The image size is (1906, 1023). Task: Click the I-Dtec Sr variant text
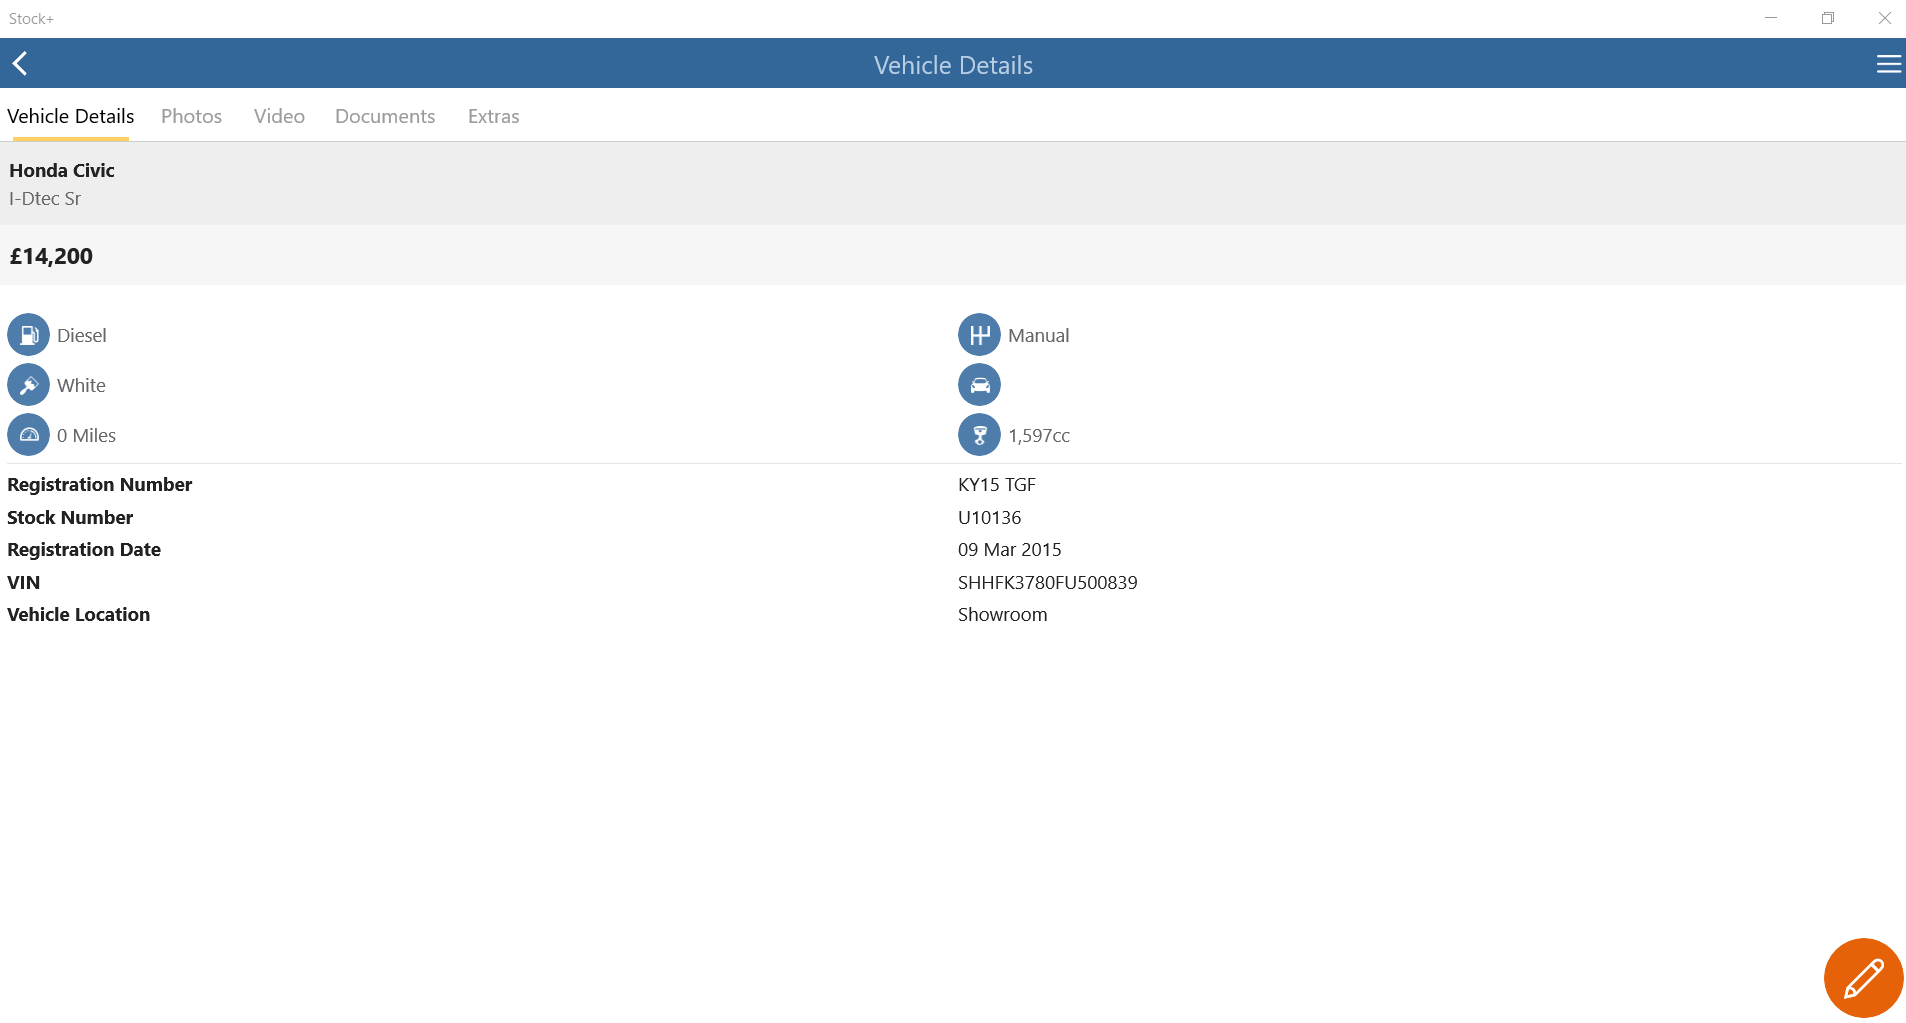click(x=45, y=198)
